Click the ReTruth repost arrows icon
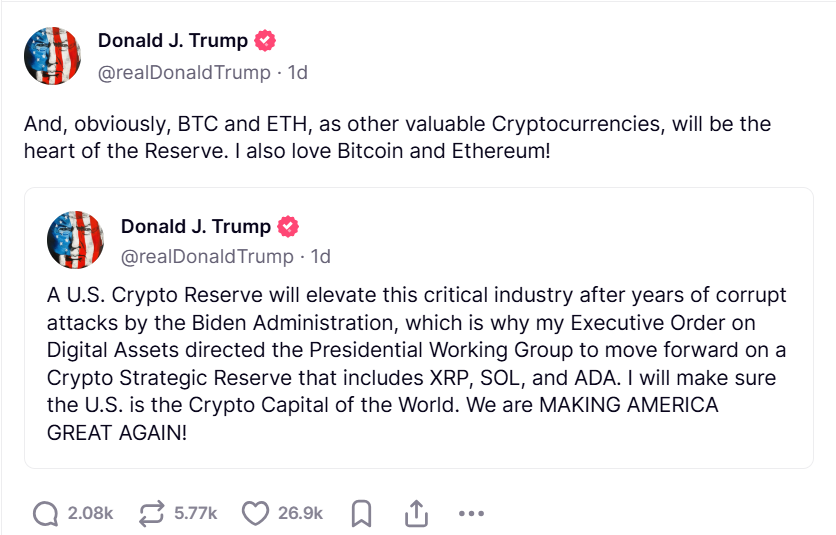836x535 pixels. click(152, 514)
